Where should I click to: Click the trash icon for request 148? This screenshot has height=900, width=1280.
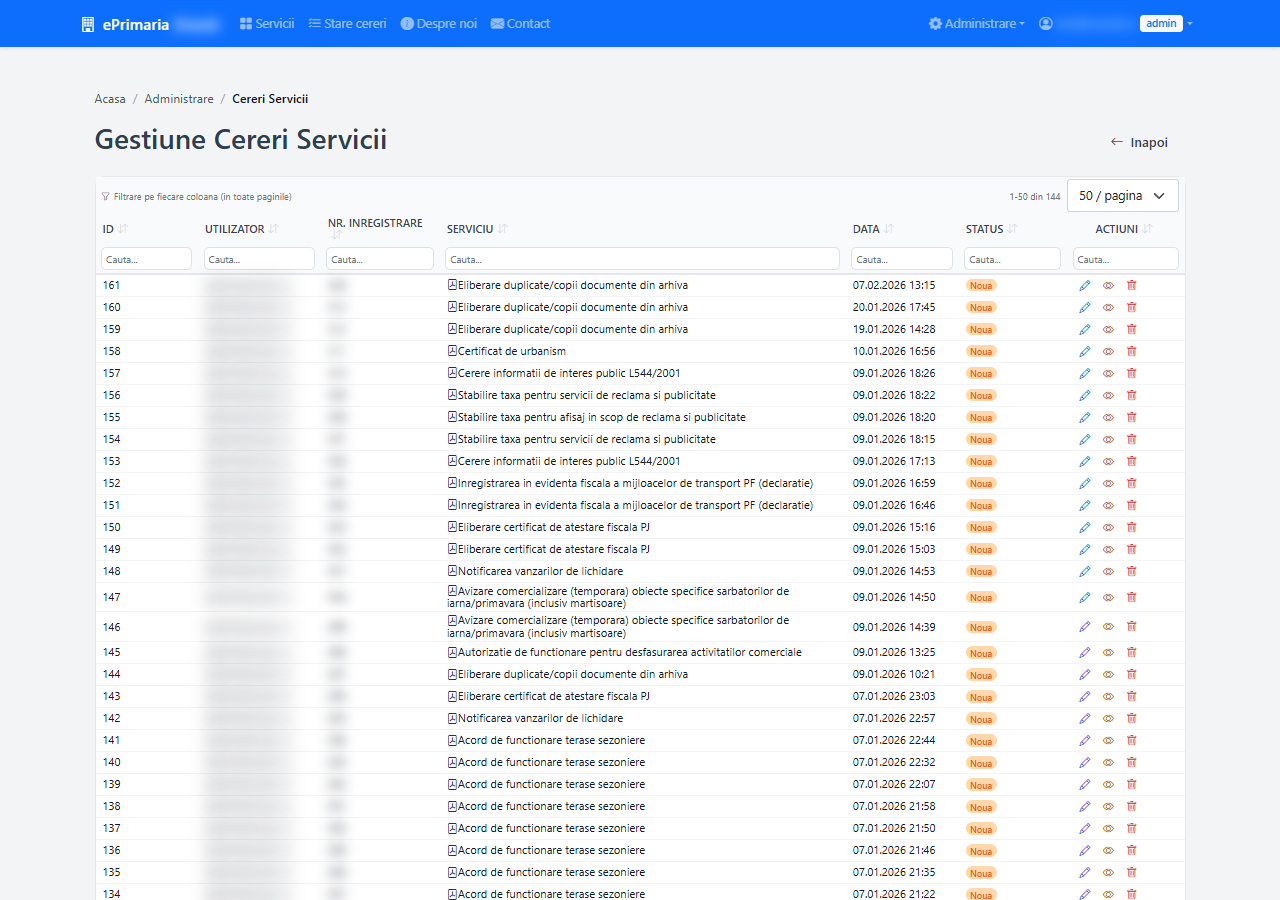[1132, 571]
